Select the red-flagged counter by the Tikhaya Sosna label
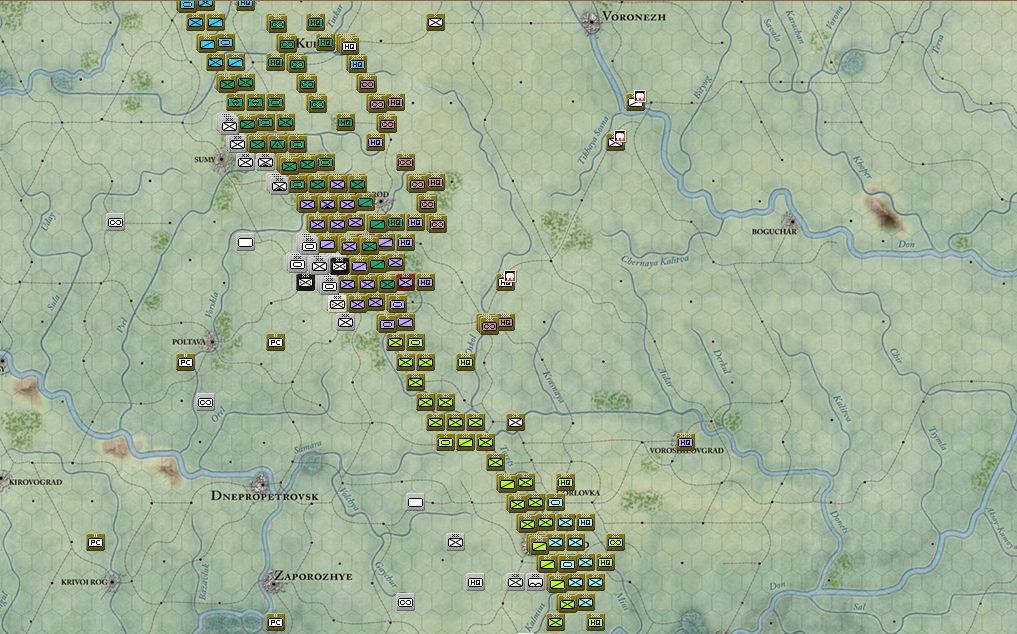The width and height of the screenshot is (1017, 634). click(616, 140)
